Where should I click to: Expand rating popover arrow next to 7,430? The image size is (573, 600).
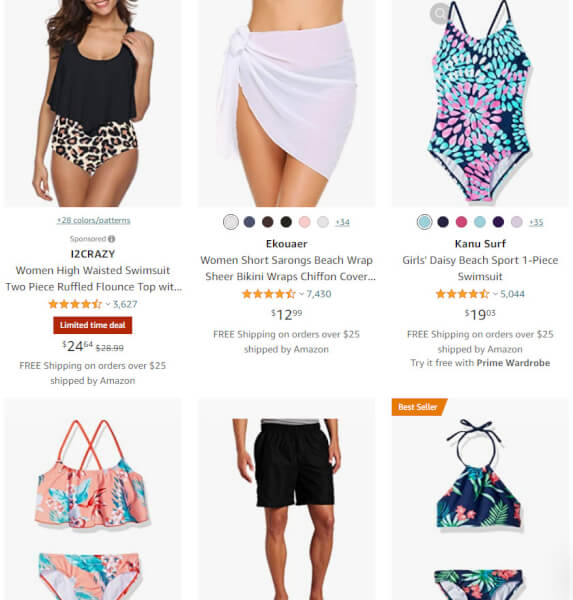coord(302,294)
